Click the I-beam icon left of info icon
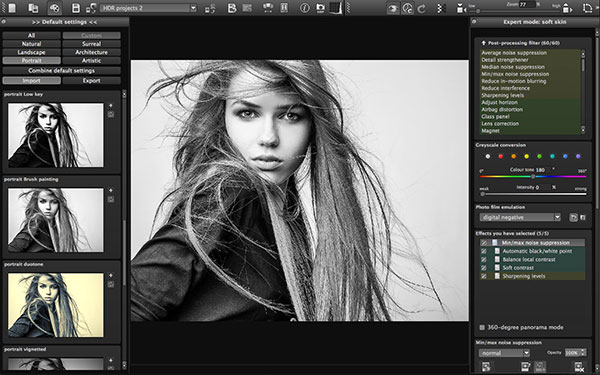 point(284,8)
